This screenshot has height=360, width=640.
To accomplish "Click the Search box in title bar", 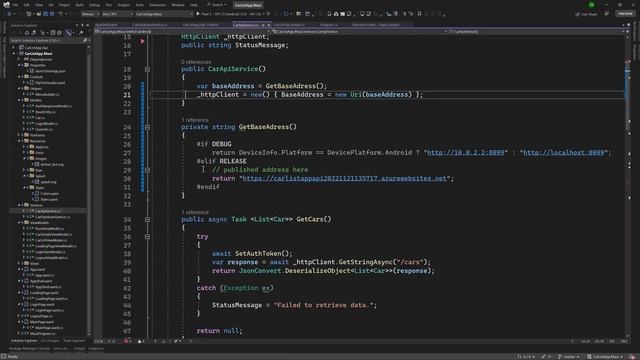I will click(216, 5).
